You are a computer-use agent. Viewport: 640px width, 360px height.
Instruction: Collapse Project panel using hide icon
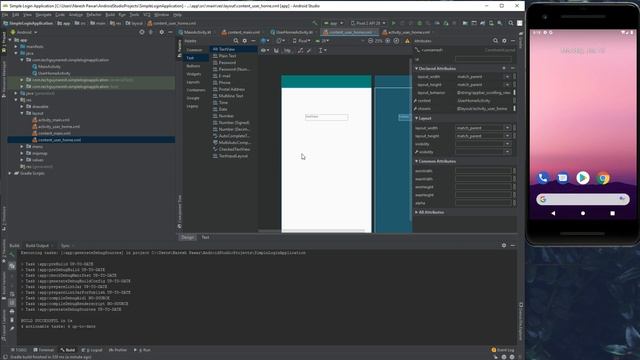(170, 32)
